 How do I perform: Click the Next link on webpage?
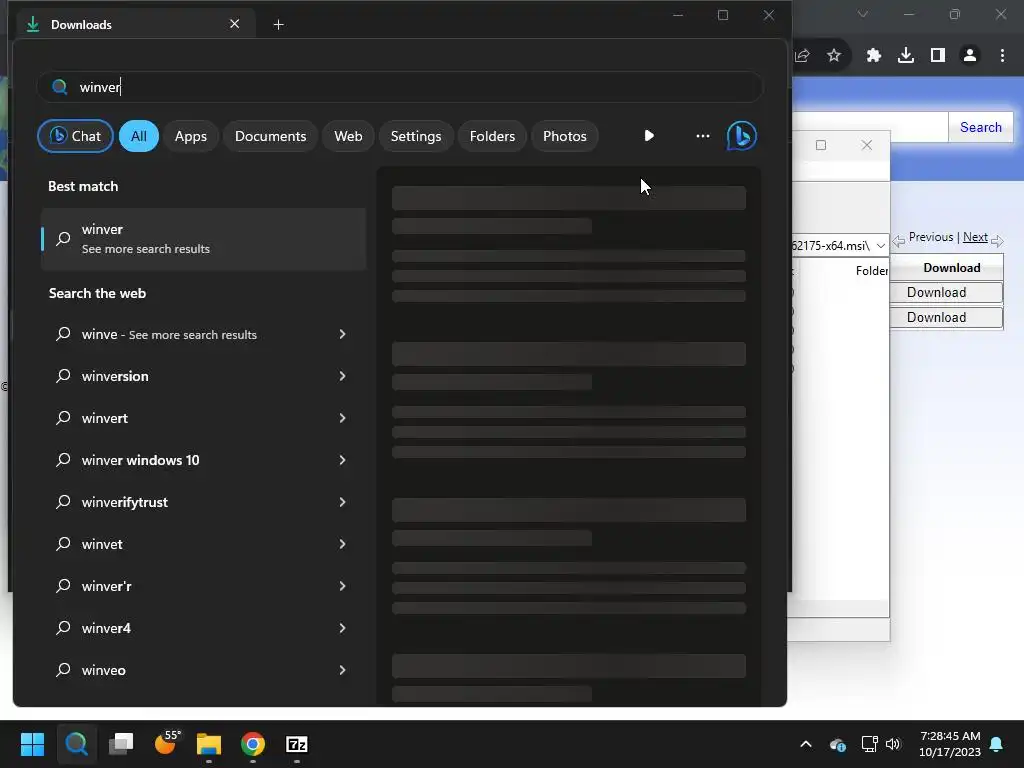(975, 237)
